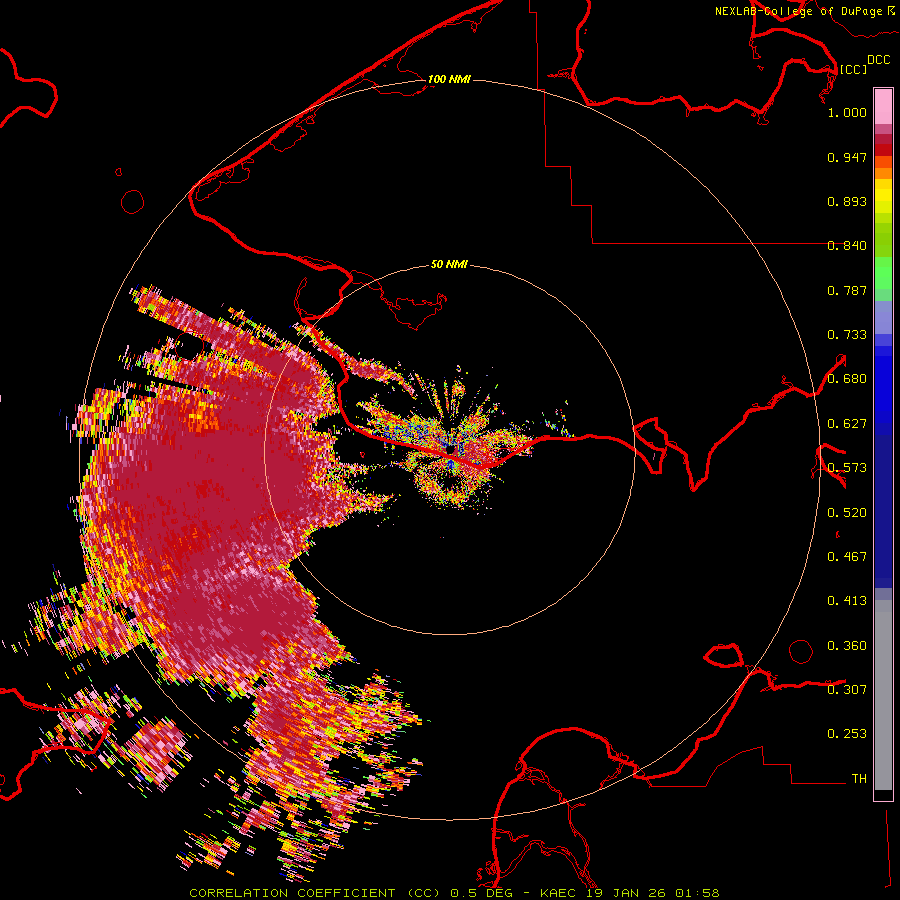Click the 0.787 scale value
The height and width of the screenshot is (900, 900).
pos(847,290)
